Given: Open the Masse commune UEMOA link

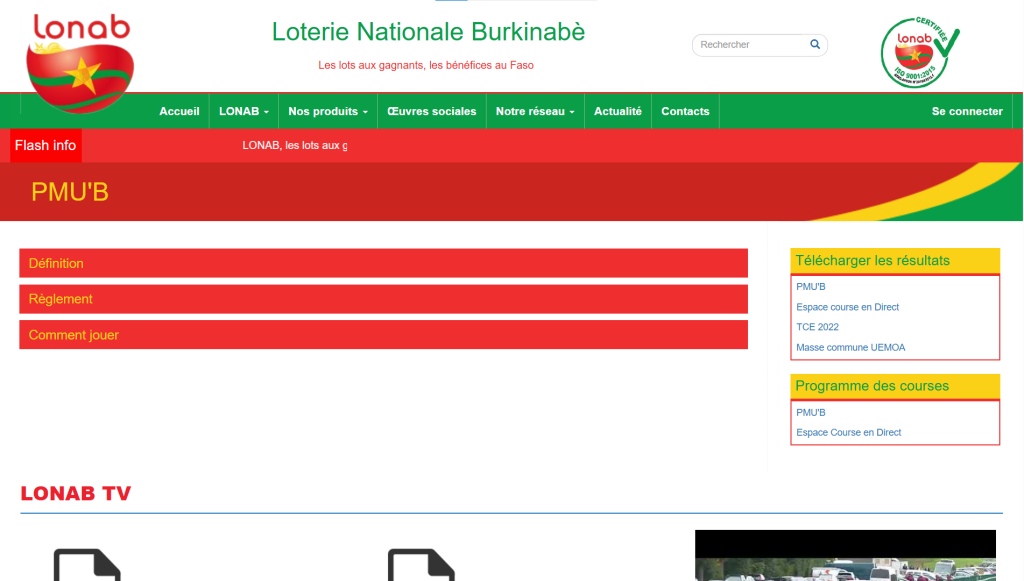Looking at the screenshot, I should coord(850,347).
